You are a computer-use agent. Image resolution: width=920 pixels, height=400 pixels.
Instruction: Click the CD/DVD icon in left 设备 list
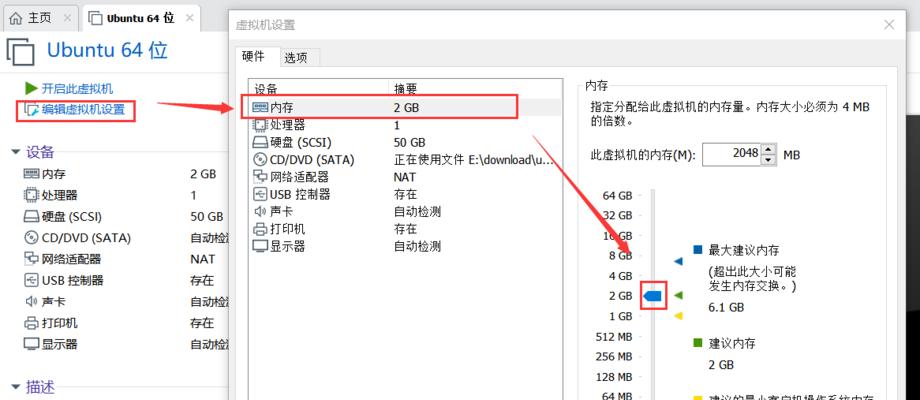[31, 238]
